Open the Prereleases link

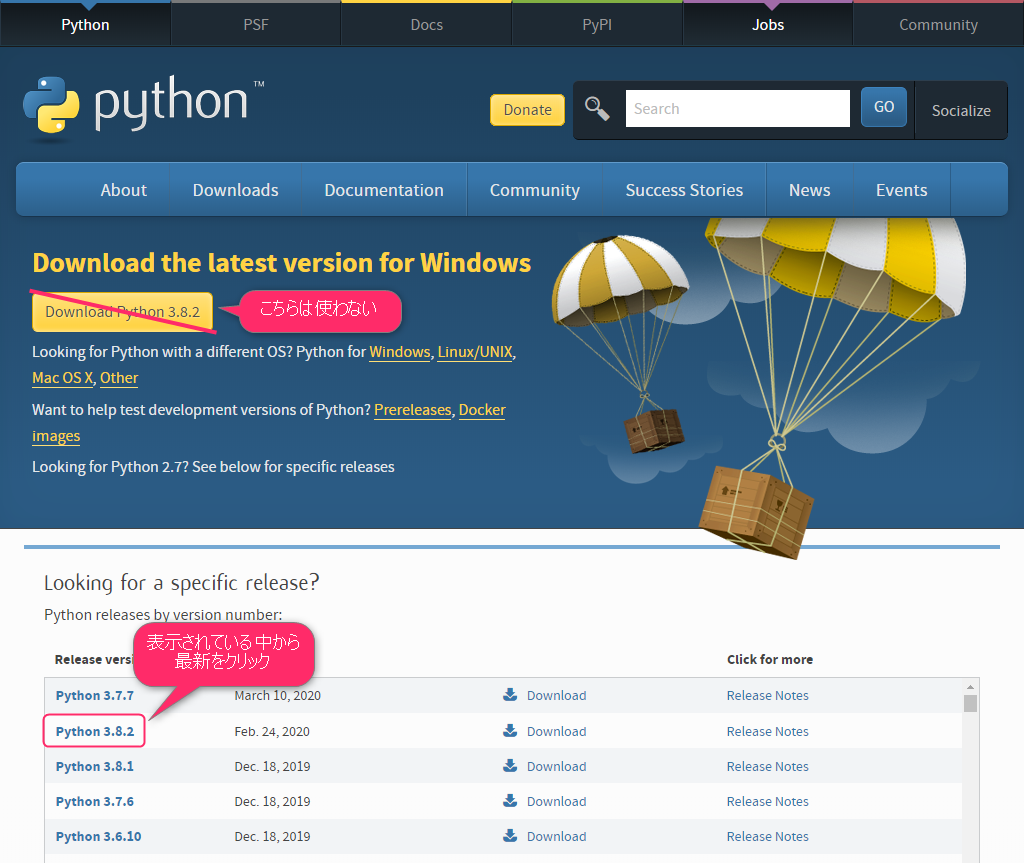click(x=413, y=410)
